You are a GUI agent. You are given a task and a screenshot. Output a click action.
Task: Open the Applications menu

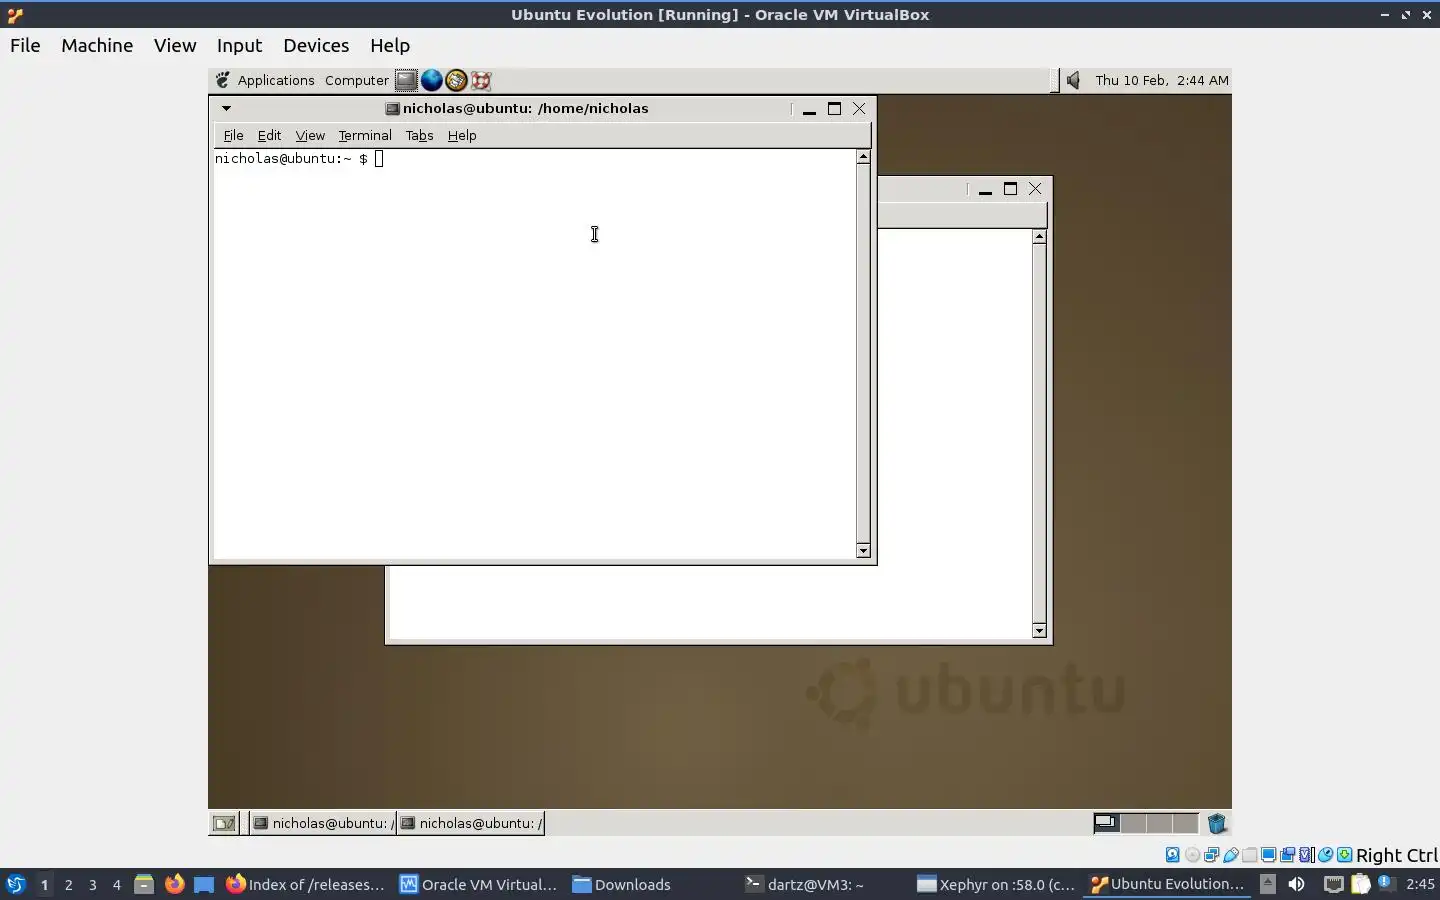pos(276,80)
